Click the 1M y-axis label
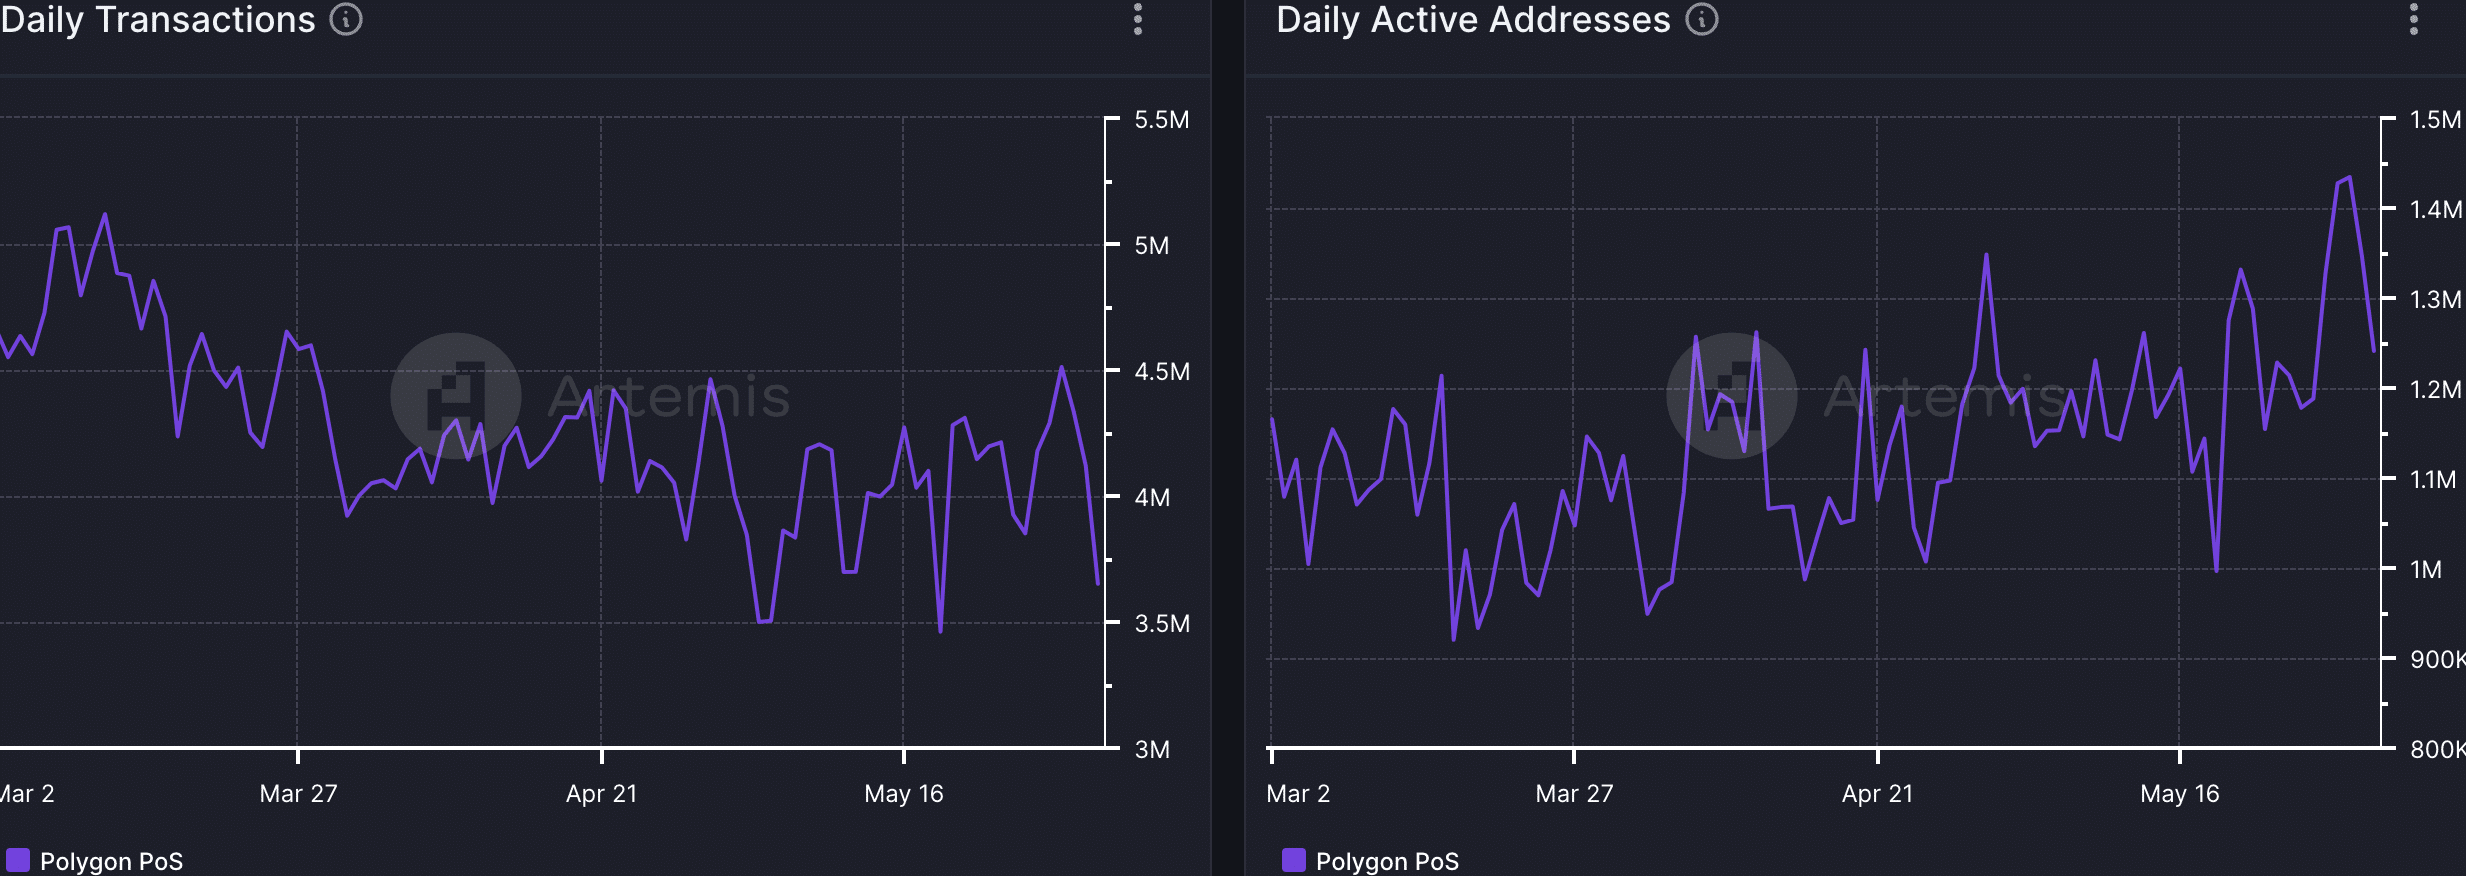 pyautogui.click(x=2425, y=570)
